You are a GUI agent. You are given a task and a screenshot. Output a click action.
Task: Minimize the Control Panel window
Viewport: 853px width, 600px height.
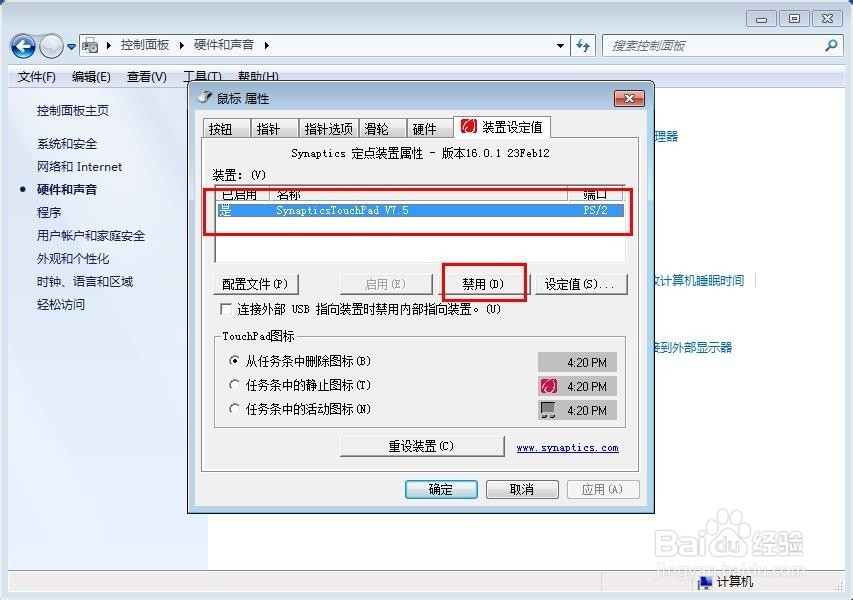(x=761, y=20)
